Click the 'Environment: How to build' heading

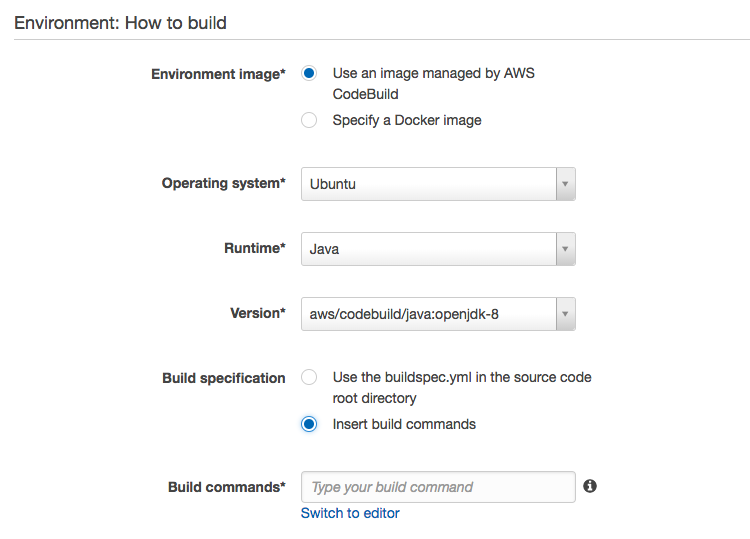[x=120, y=21]
